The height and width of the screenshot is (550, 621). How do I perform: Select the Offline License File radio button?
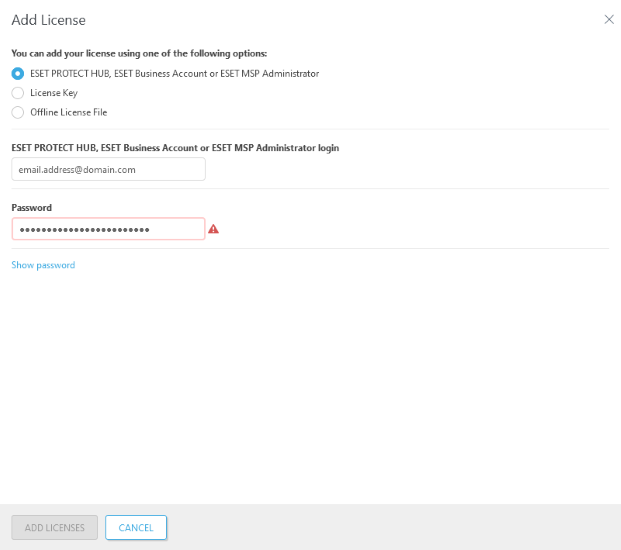point(17,112)
